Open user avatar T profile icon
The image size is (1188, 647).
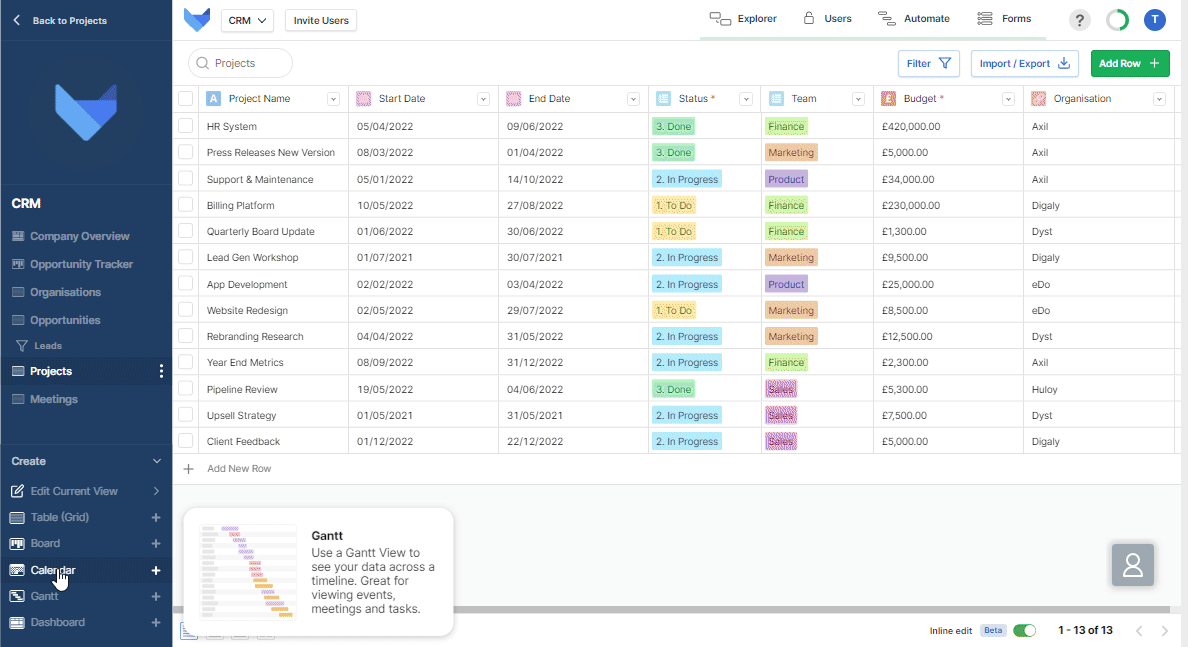click(1154, 20)
